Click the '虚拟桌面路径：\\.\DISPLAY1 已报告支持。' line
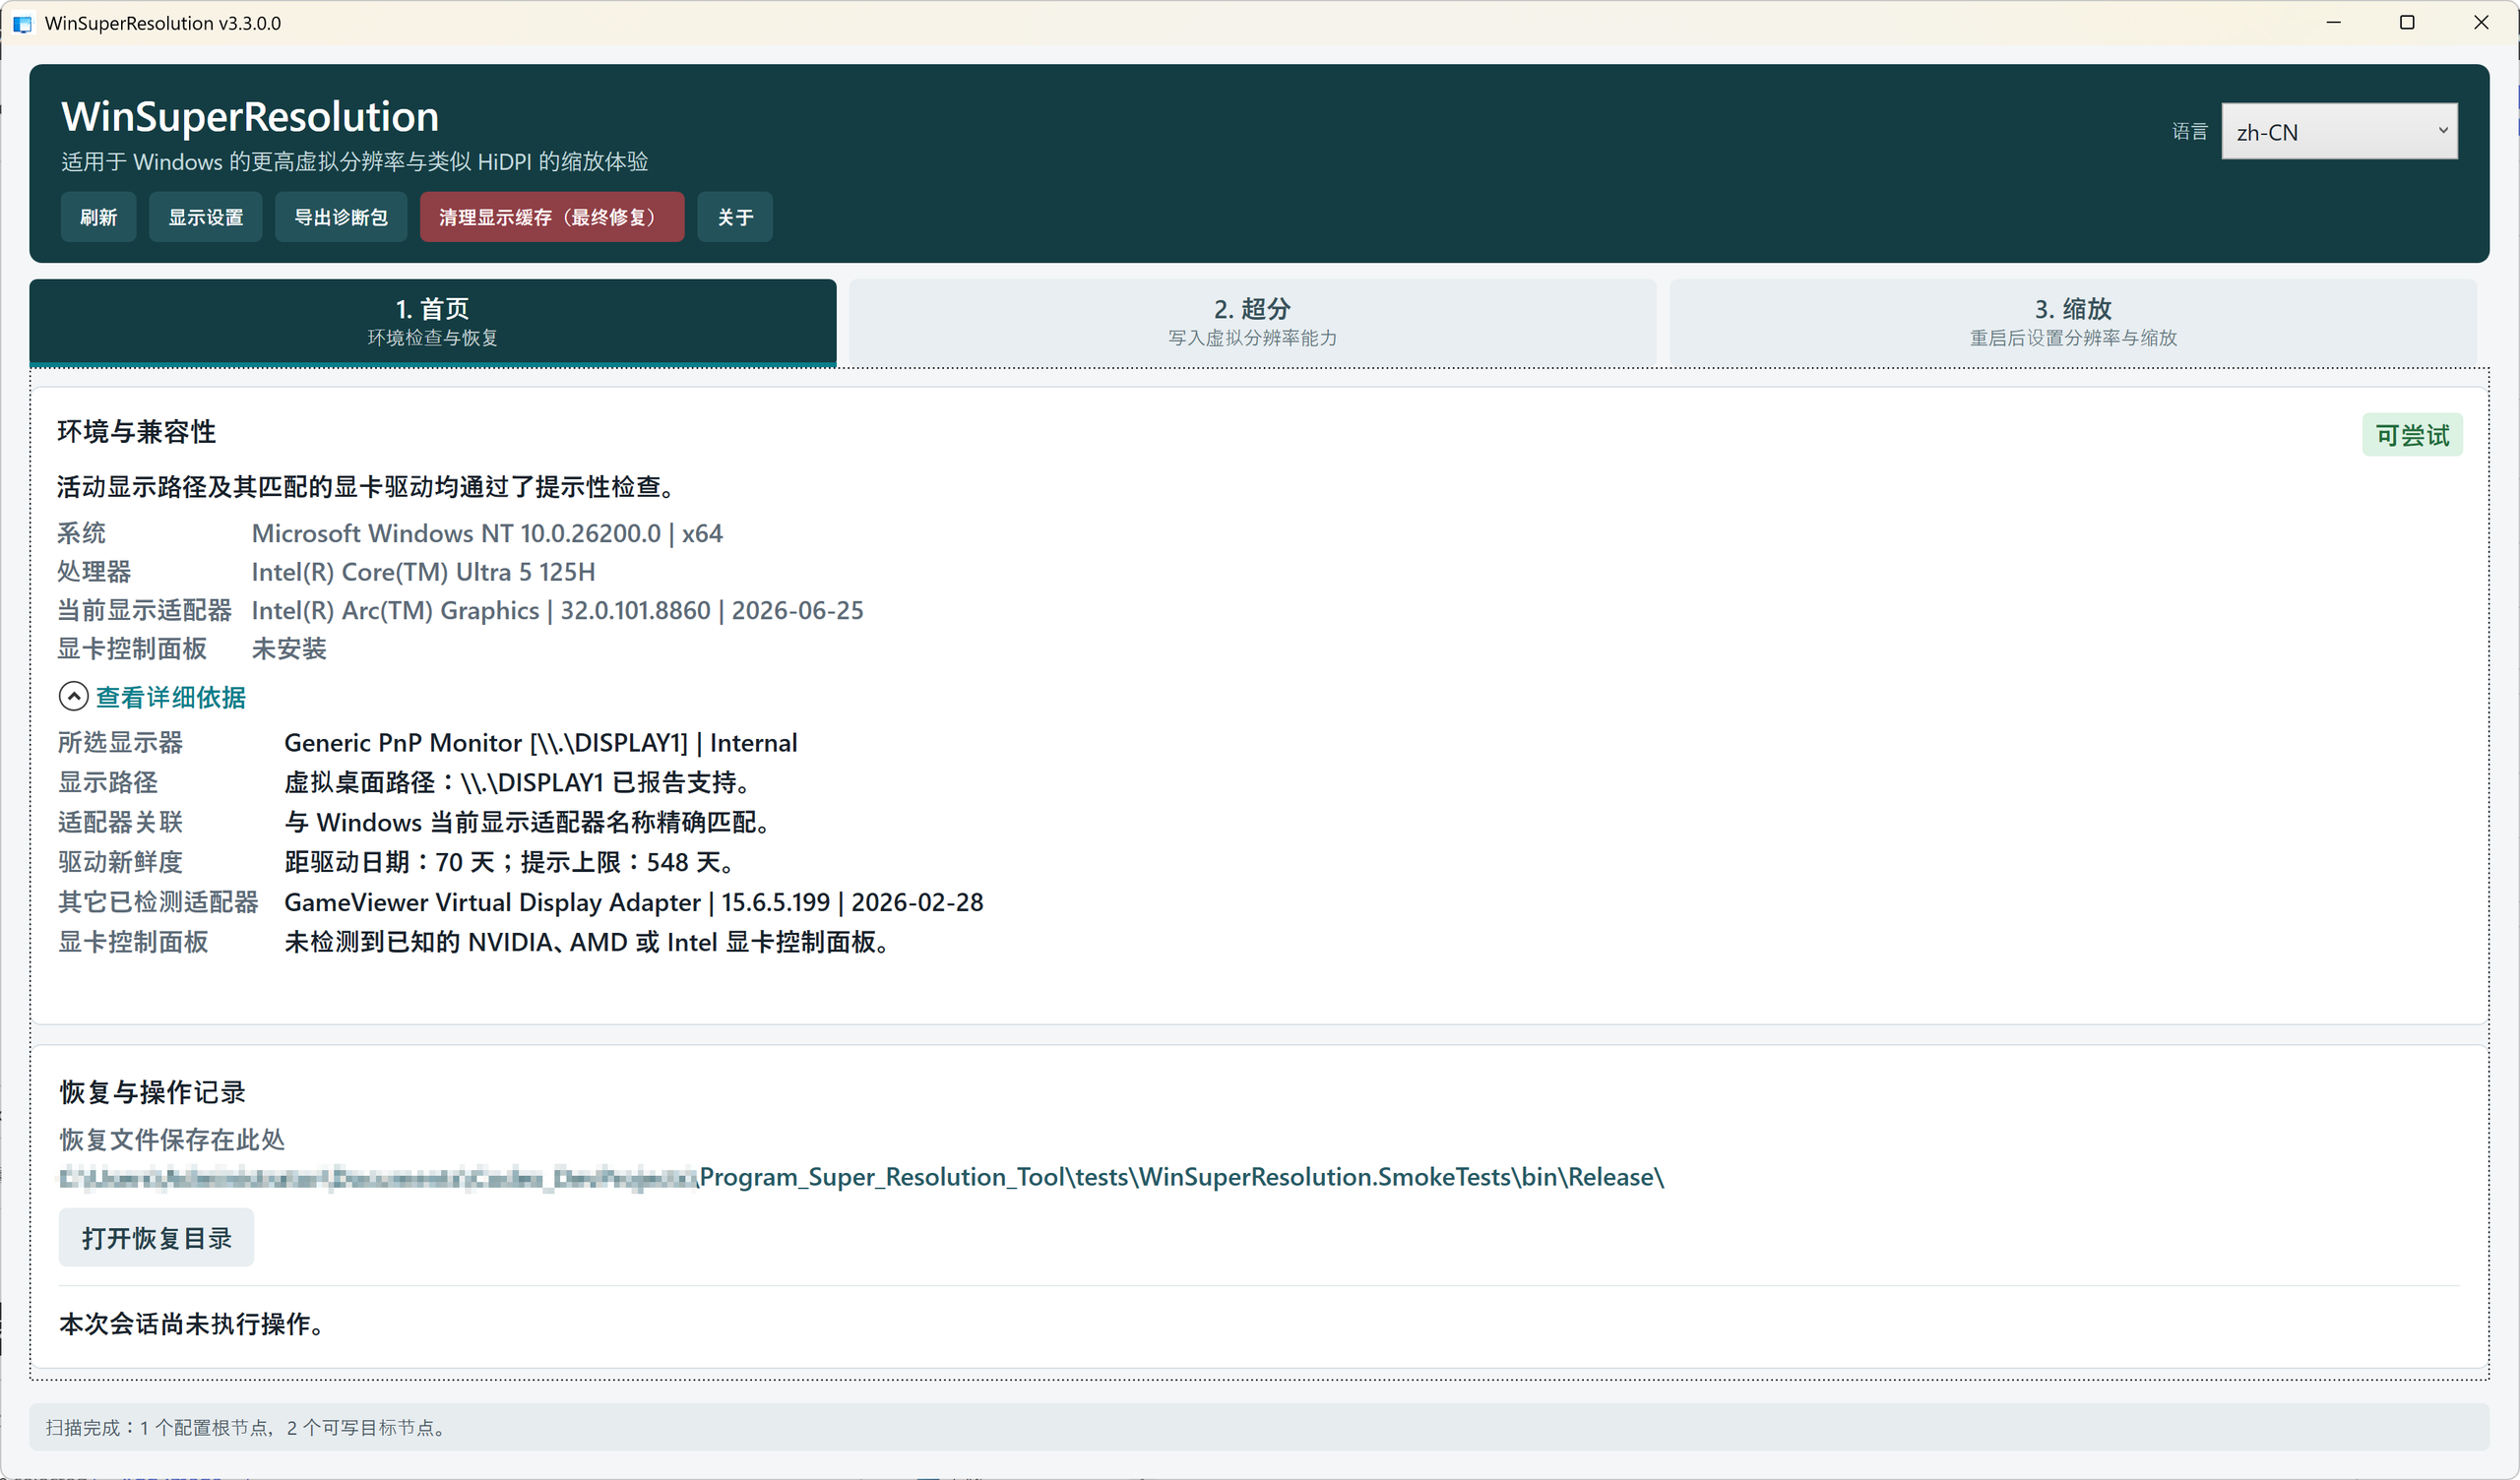 point(518,782)
